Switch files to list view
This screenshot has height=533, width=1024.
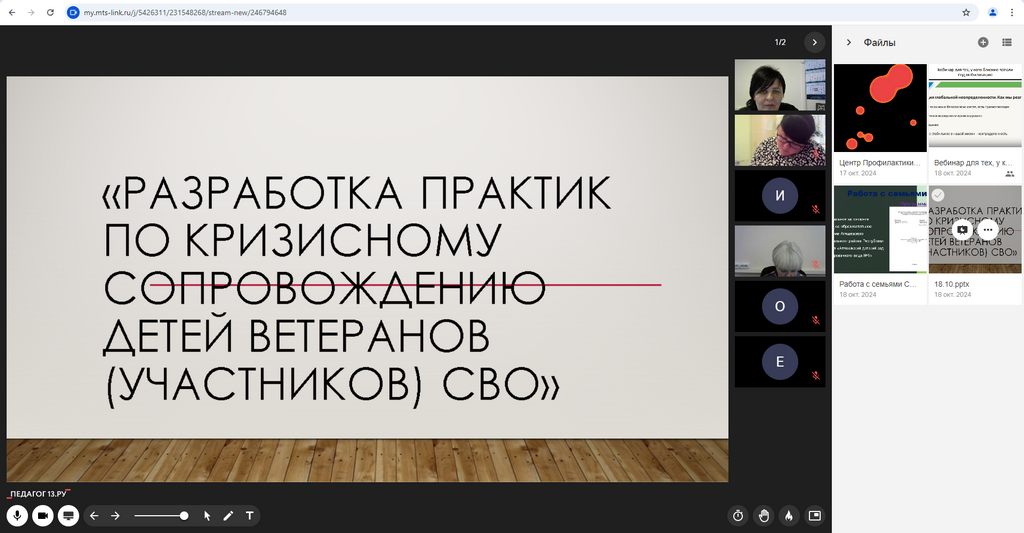click(1007, 42)
